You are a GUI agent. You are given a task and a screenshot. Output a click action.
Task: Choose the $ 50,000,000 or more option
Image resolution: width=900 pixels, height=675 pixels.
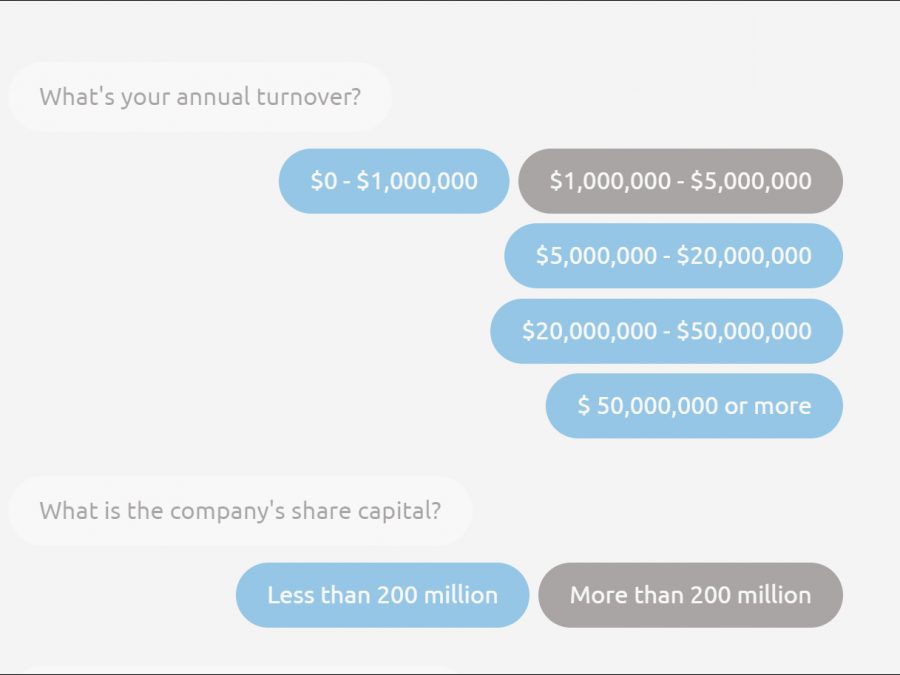click(694, 406)
